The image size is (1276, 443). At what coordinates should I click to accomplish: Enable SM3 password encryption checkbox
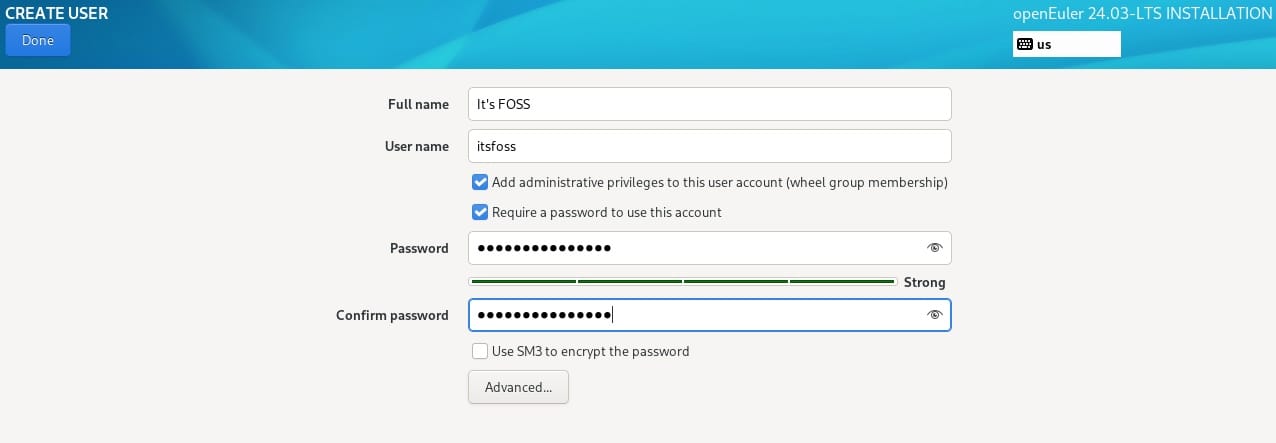point(480,351)
